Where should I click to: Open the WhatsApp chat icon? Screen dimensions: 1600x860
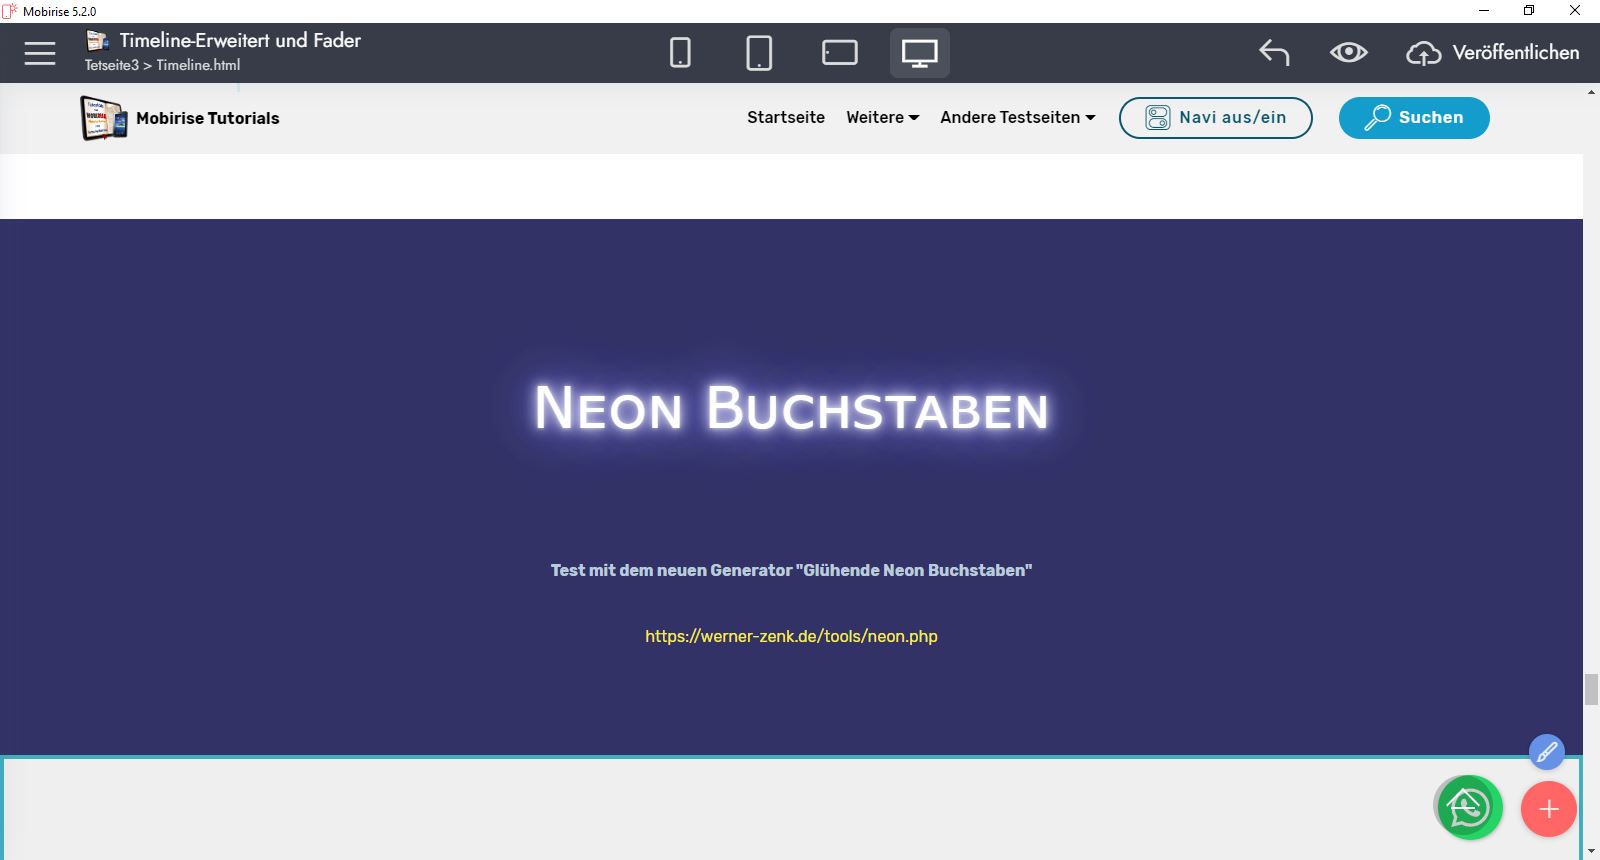click(1468, 808)
